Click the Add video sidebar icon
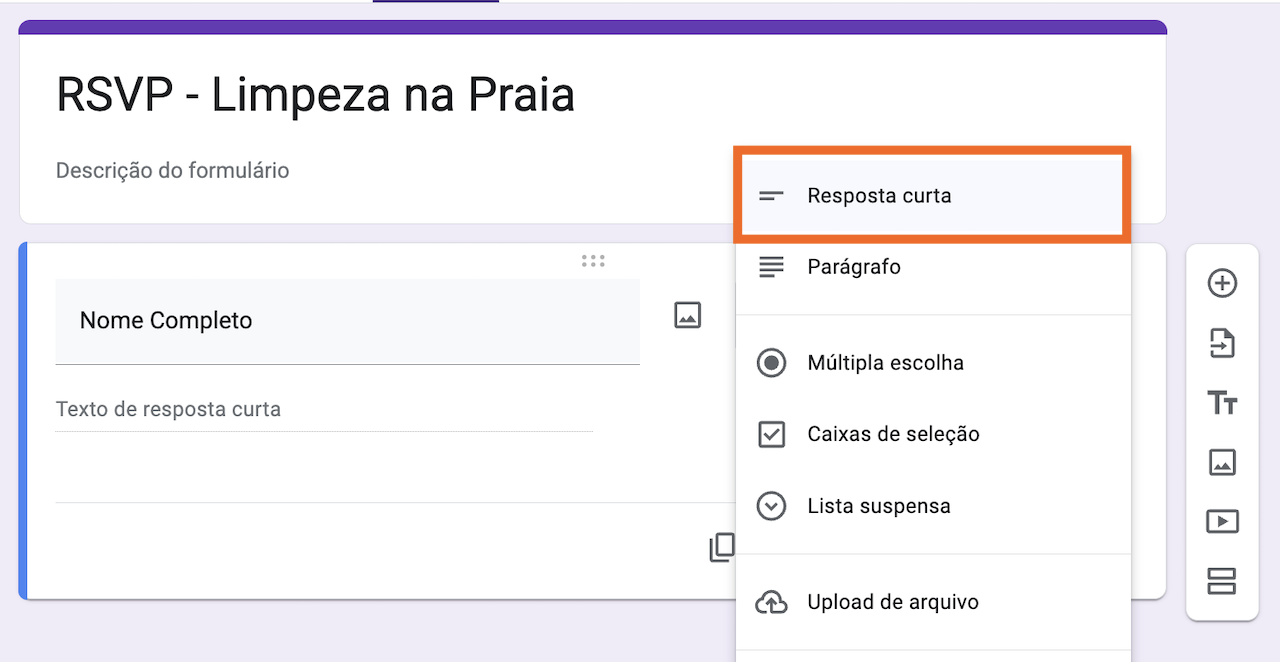This screenshot has width=1280, height=662. pyautogui.click(x=1222, y=521)
